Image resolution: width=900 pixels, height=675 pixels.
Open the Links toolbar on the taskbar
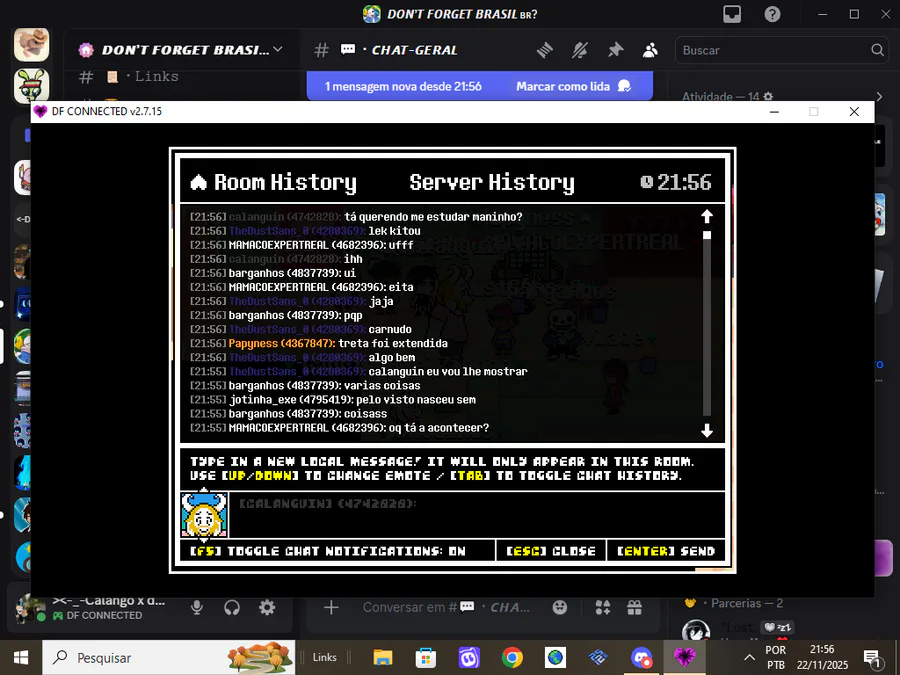click(x=325, y=657)
